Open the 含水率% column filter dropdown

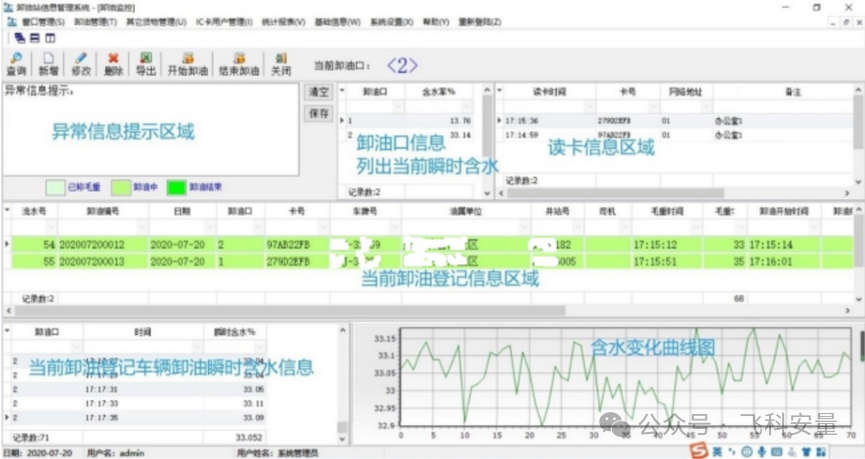point(467,105)
